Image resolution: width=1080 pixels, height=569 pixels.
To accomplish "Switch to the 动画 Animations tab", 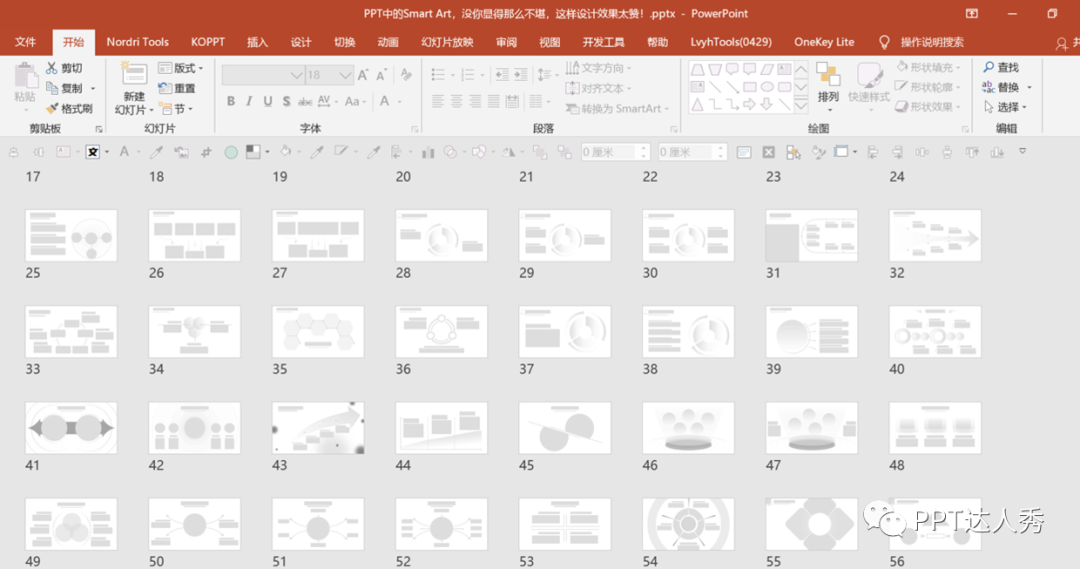I will tap(388, 42).
